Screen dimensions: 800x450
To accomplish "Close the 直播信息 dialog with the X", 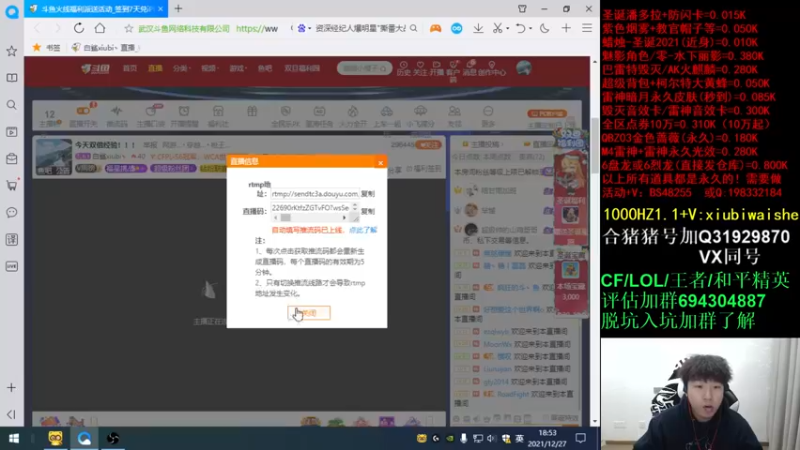I will click(x=381, y=163).
